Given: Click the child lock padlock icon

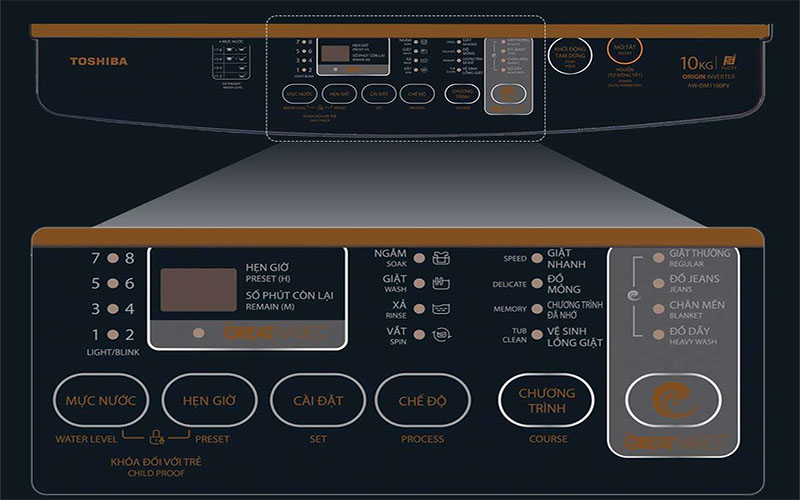Looking at the screenshot, I should [x=156, y=436].
